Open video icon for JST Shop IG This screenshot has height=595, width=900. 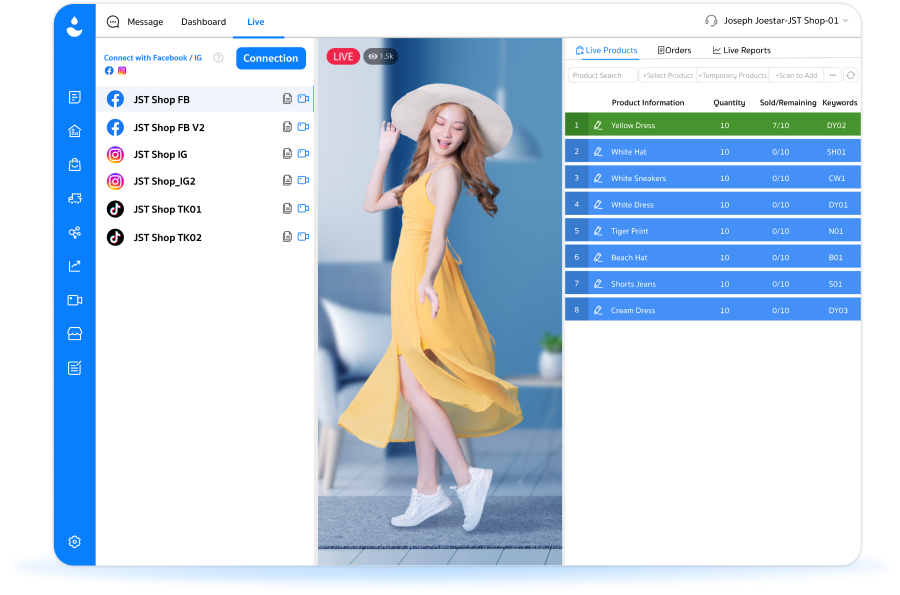click(303, 153)
